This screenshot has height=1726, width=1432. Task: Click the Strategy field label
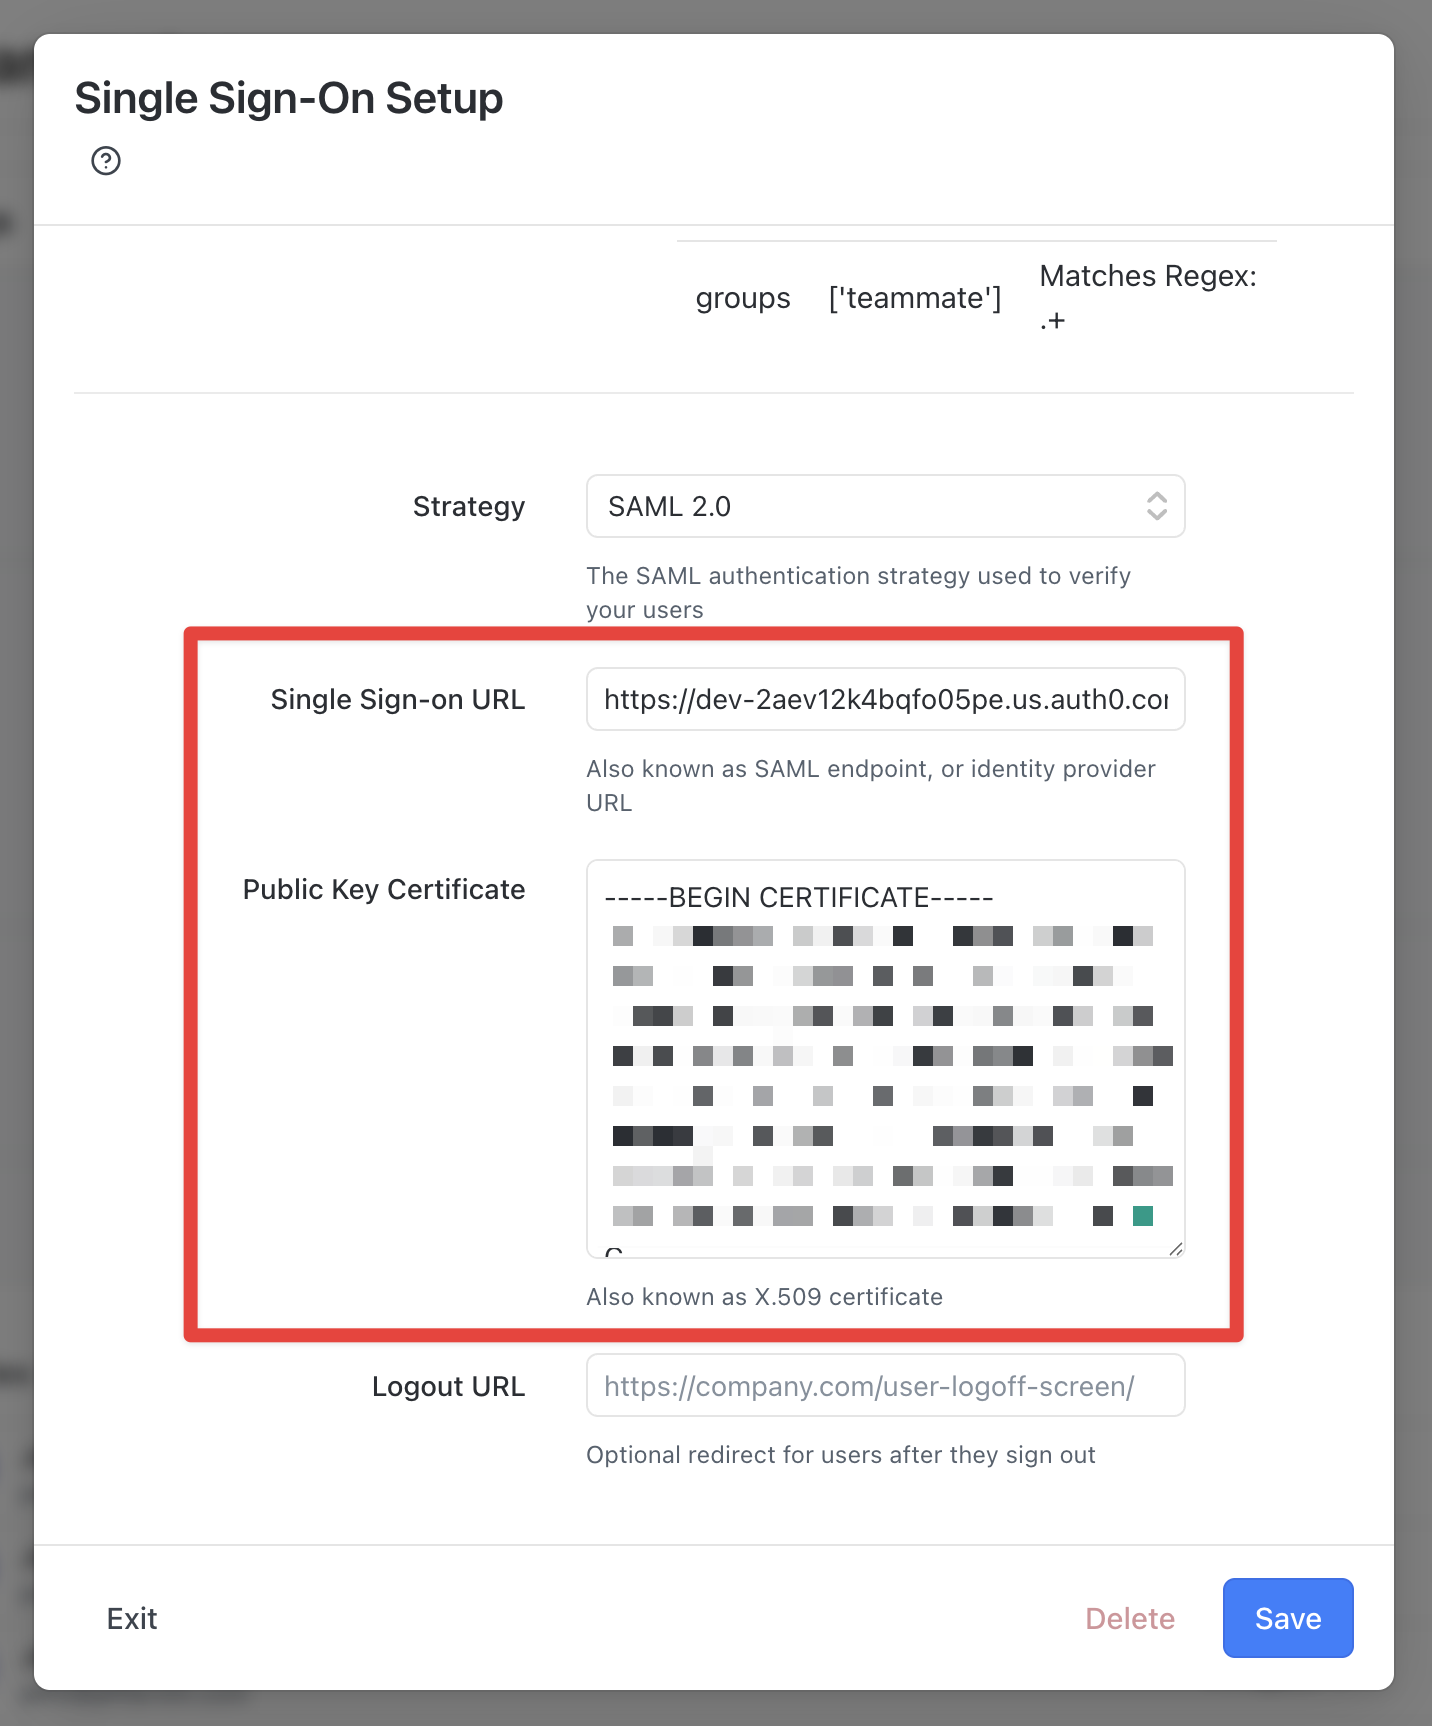pos(469,507)
